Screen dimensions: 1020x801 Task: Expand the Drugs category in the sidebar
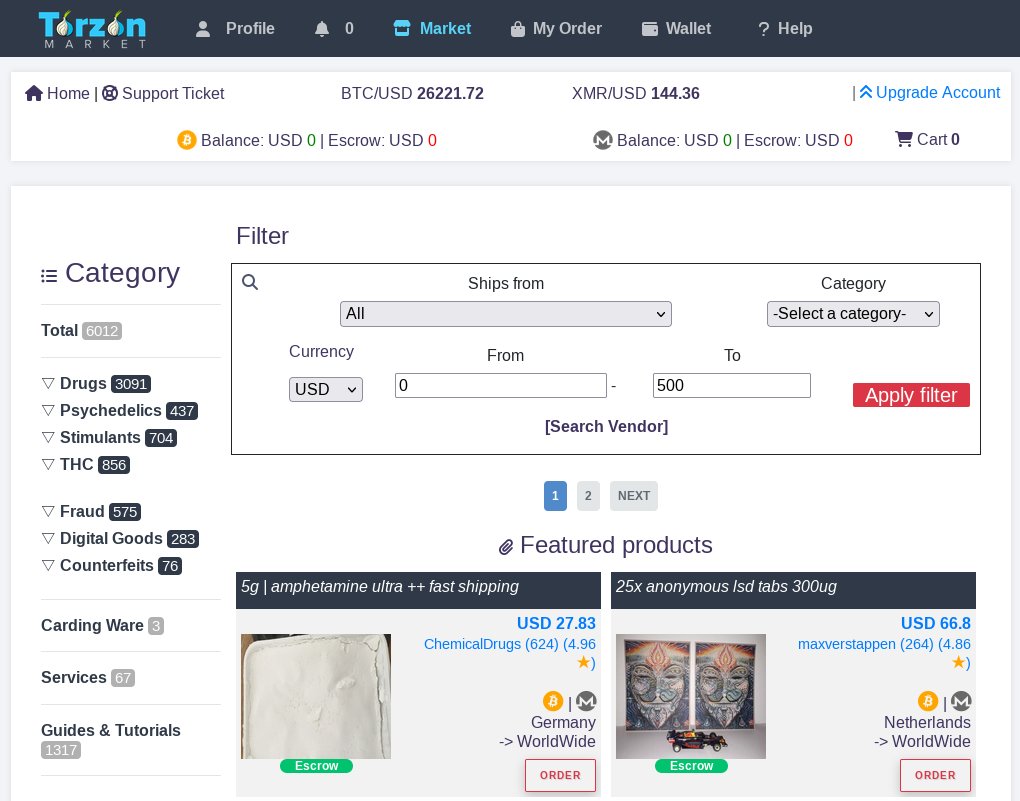pyautogui.click(x=48, y=383)
